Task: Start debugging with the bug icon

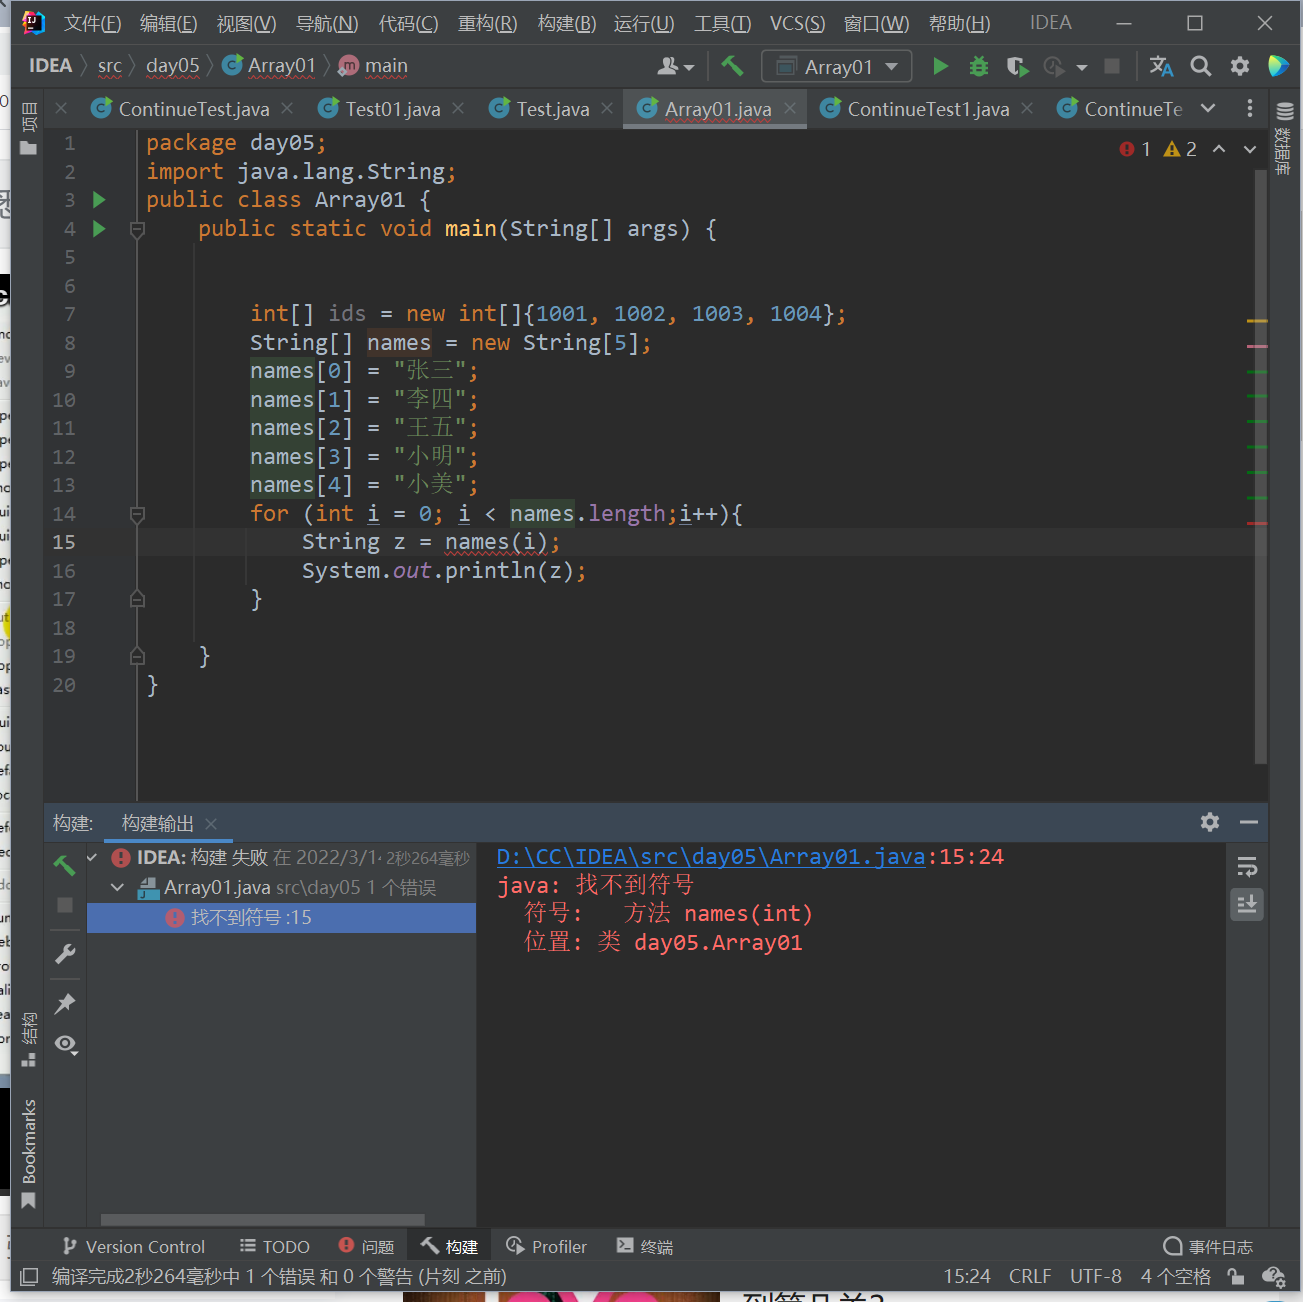Action: coord(978,66)
